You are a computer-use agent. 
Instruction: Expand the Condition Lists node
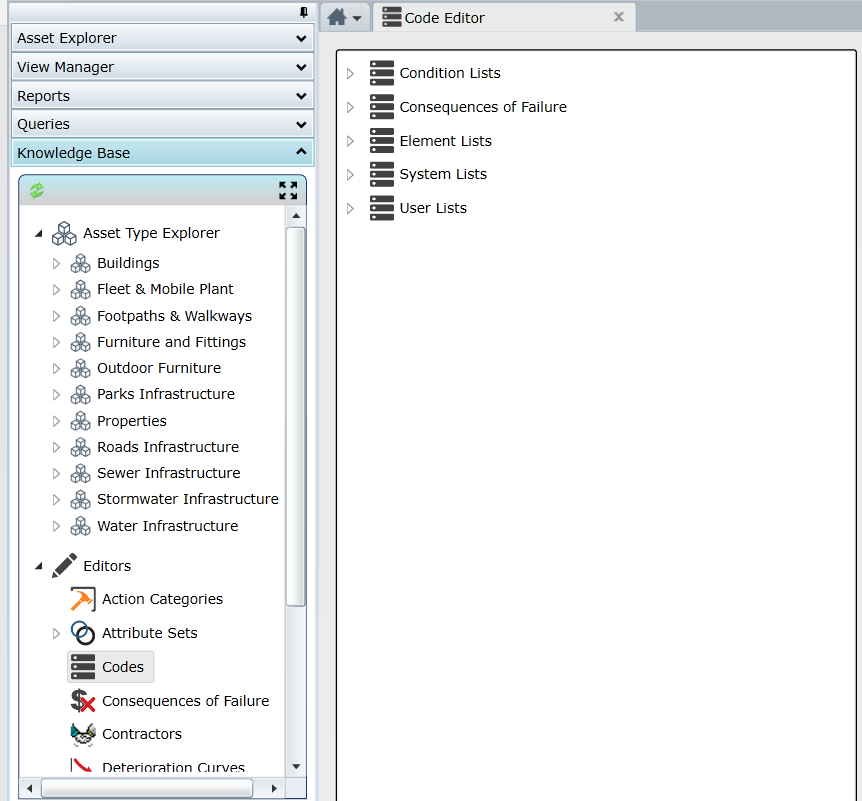[350, 74]
